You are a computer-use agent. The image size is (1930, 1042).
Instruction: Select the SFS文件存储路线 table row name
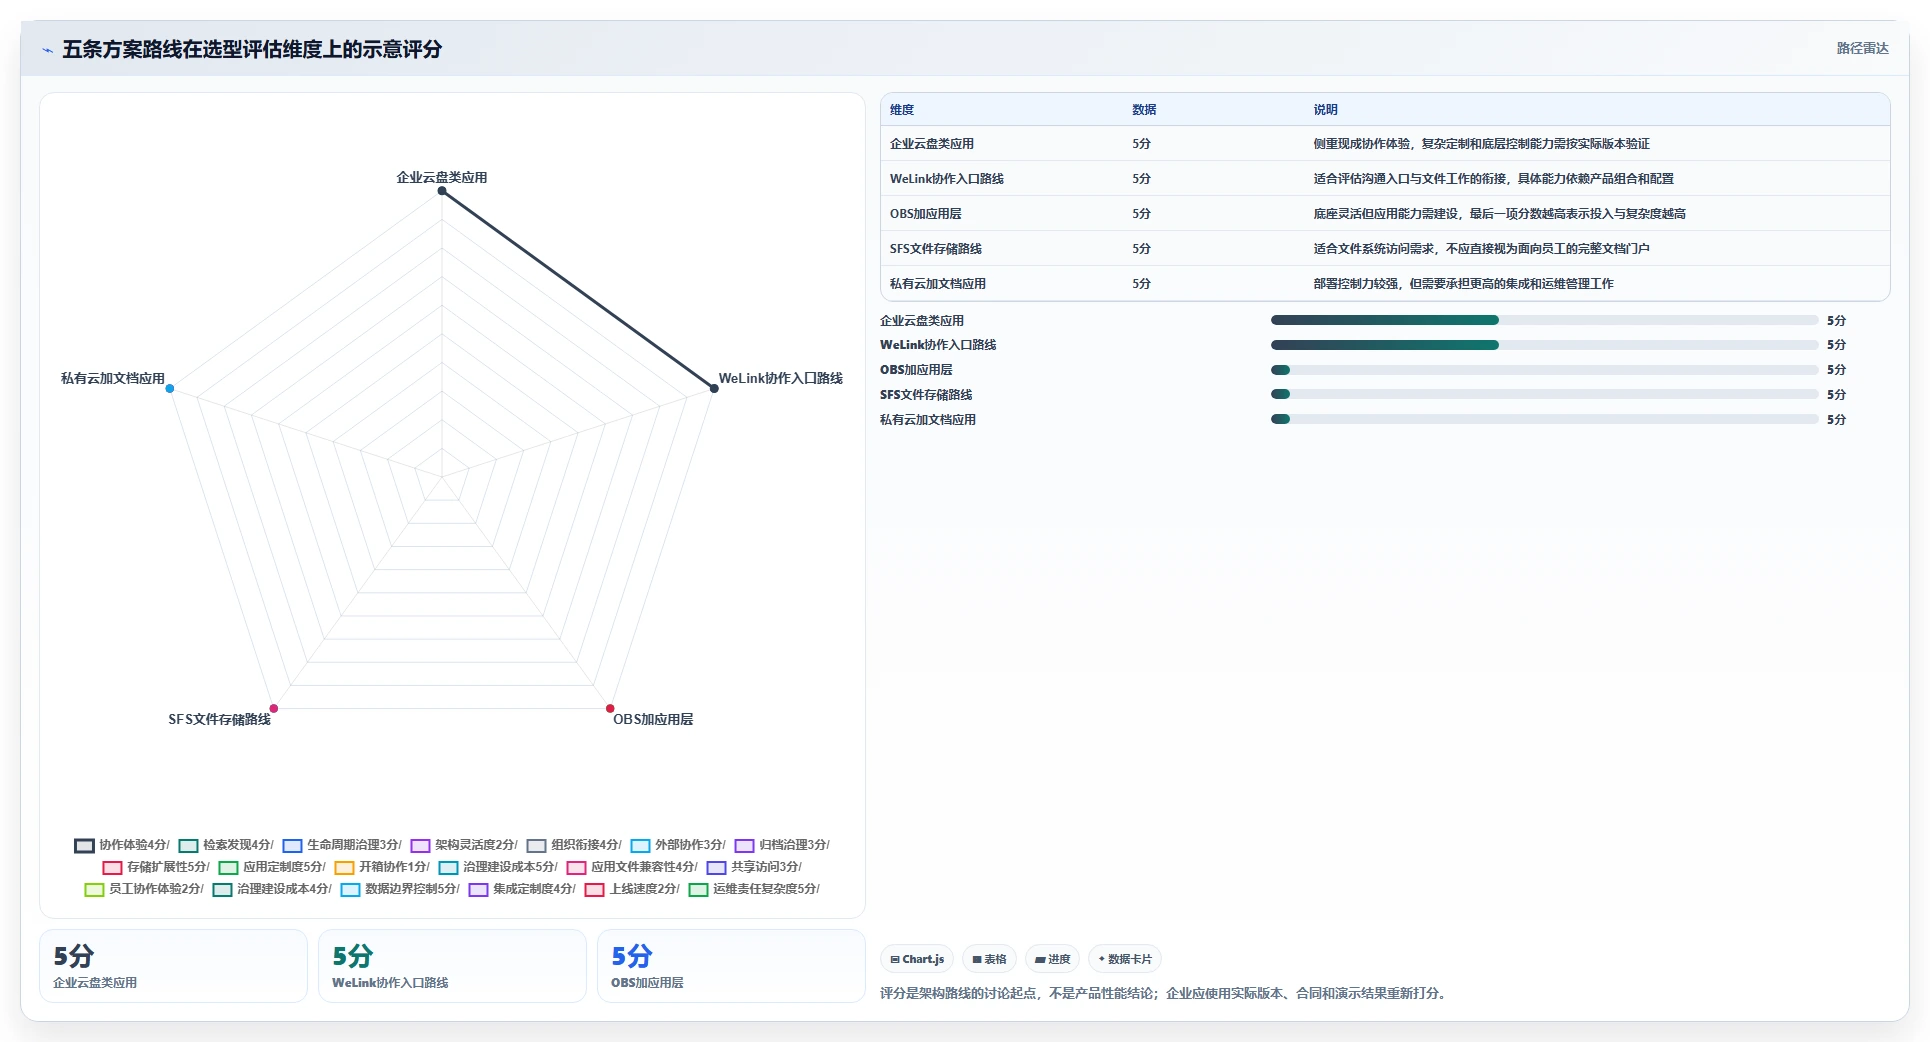click(936, 249)
